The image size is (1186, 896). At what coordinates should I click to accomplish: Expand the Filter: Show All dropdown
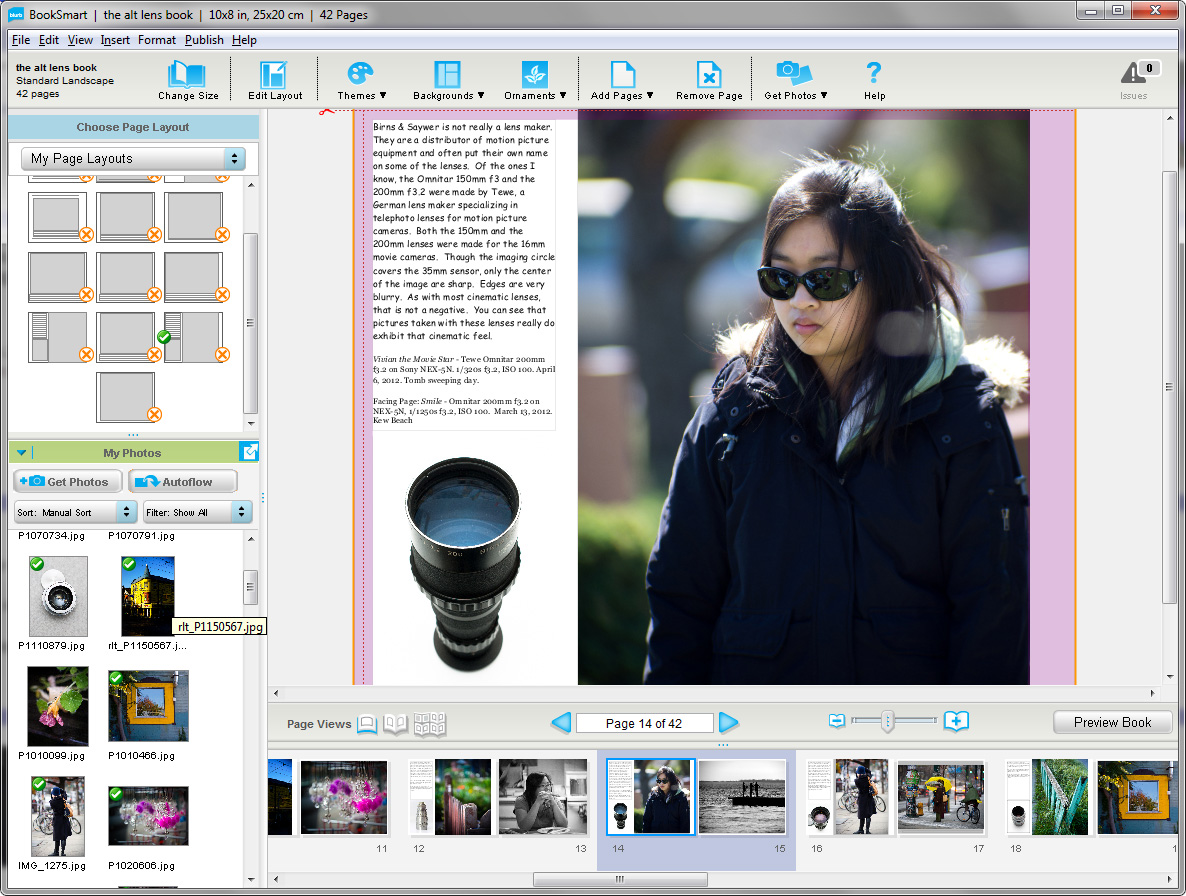[x=198, y=512]
